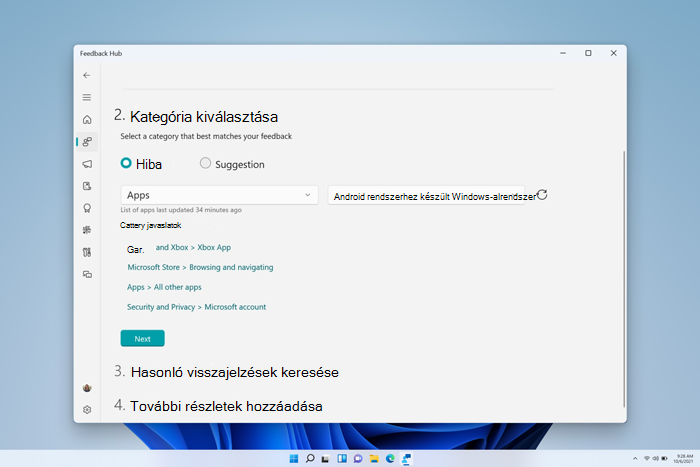
Task: Minimize the Feedback Hub window
Action: coord(563,53)
